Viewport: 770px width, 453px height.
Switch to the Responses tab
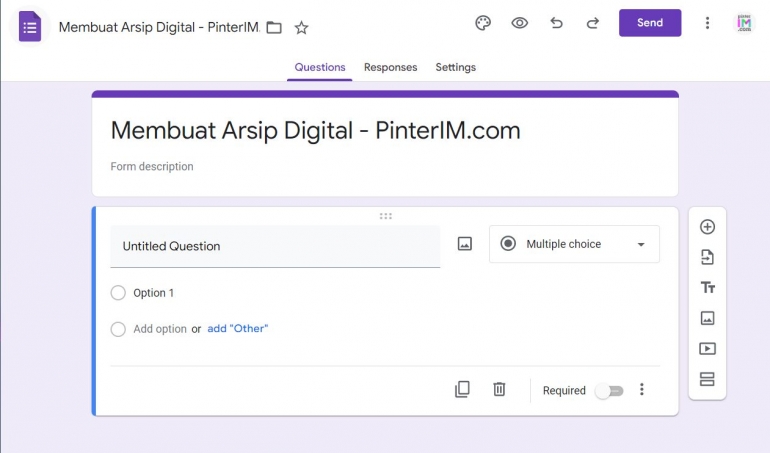click(x=390, y=67)
